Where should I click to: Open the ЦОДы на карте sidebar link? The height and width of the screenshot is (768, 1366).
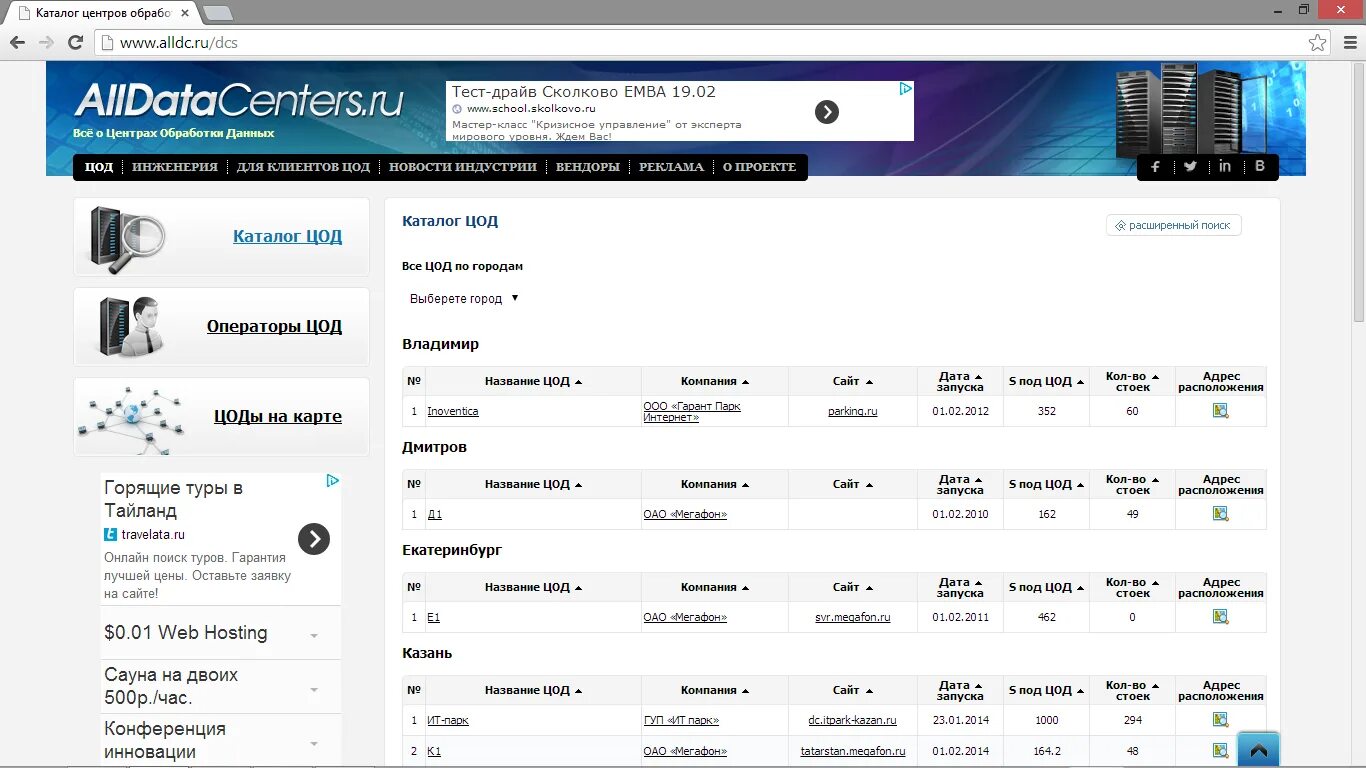[278, 416]
